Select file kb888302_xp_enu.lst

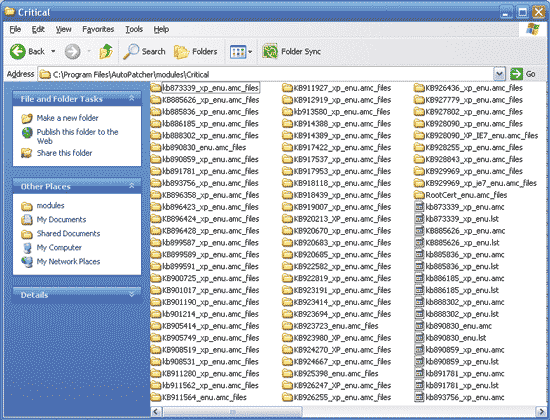(457, 314)
